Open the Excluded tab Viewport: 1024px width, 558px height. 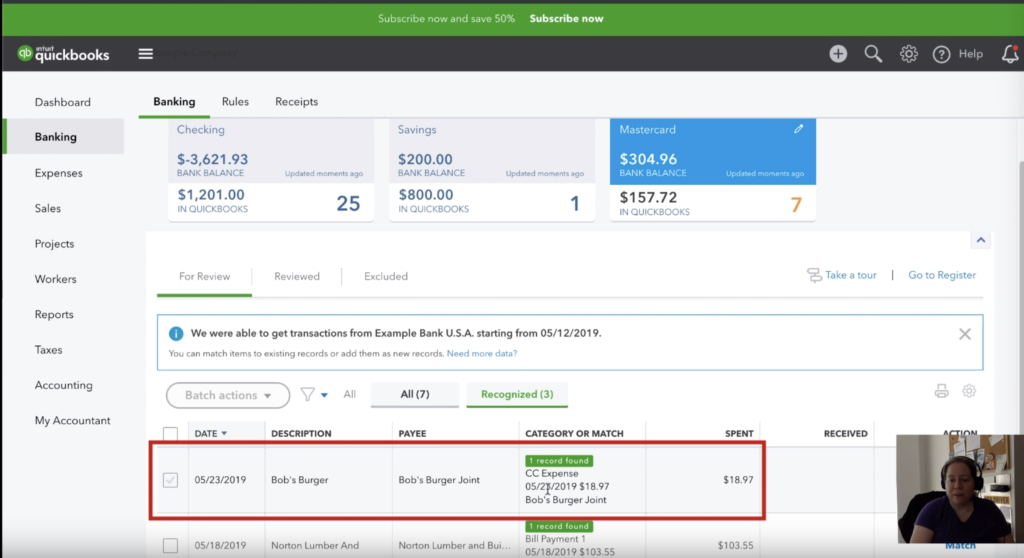click(386, 276)
